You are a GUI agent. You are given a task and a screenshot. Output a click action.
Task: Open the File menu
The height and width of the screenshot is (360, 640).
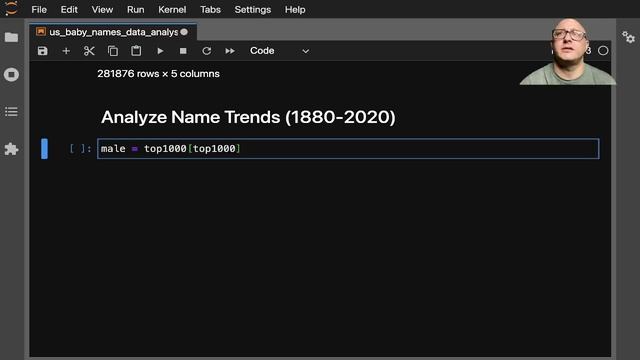click(x=39, y=9)
